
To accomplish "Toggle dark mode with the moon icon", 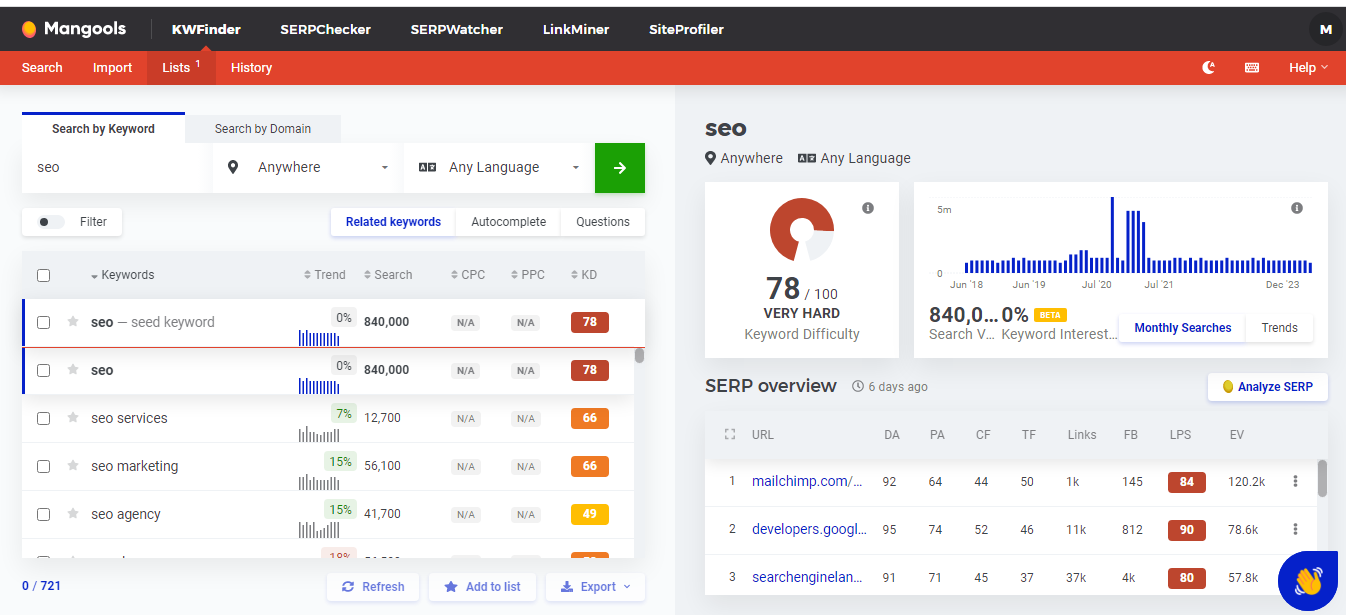I will point(1209,68).
